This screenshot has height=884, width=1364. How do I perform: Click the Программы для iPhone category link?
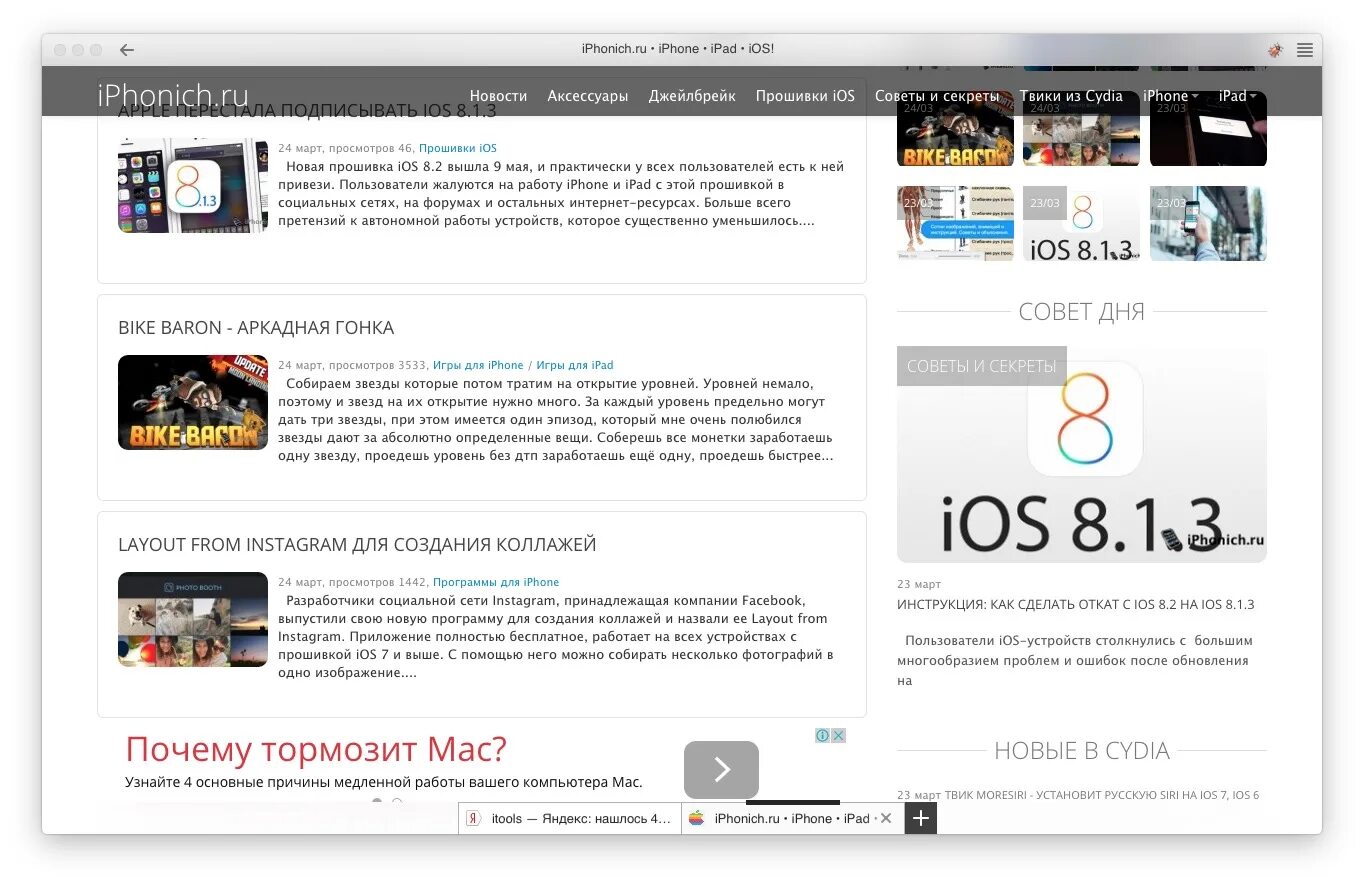coord(496,582)
